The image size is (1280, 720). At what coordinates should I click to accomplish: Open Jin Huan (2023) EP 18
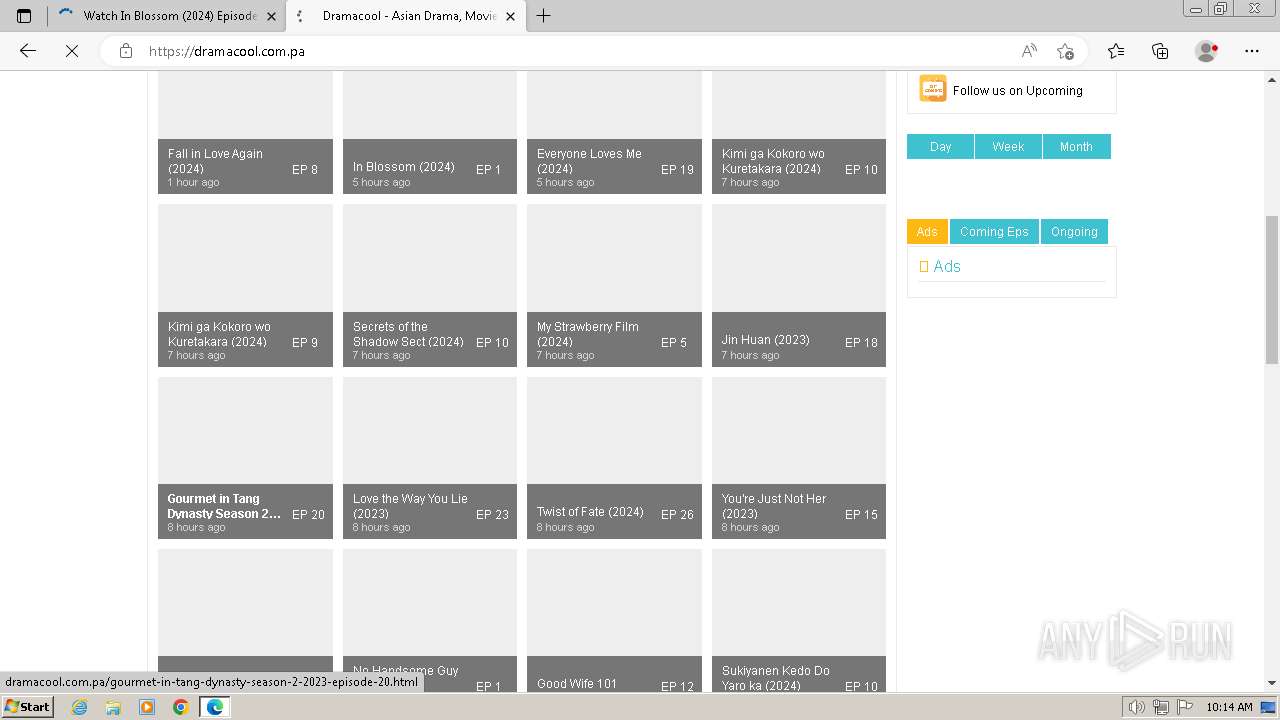[x=799, y=285]
